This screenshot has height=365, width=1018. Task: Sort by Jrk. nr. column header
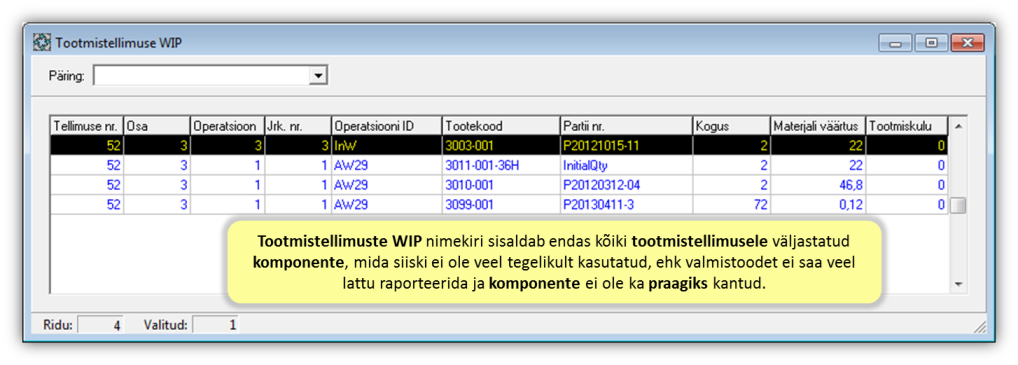tap(298, 126)
